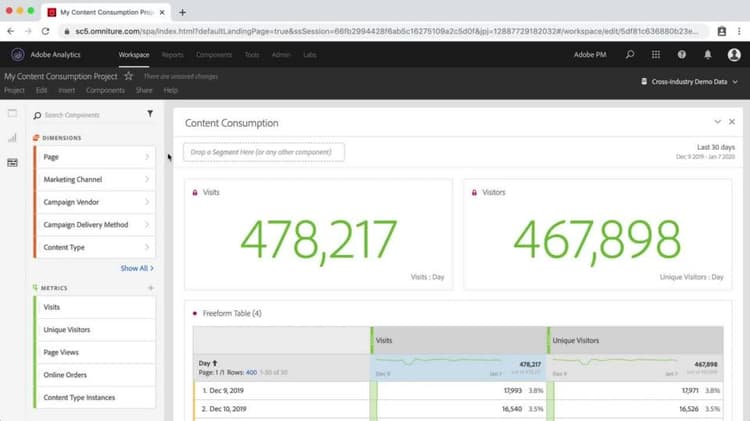Toggle the Visitors lock icon
The height and width of the screenshot is (421, 750).
(474, 192)
